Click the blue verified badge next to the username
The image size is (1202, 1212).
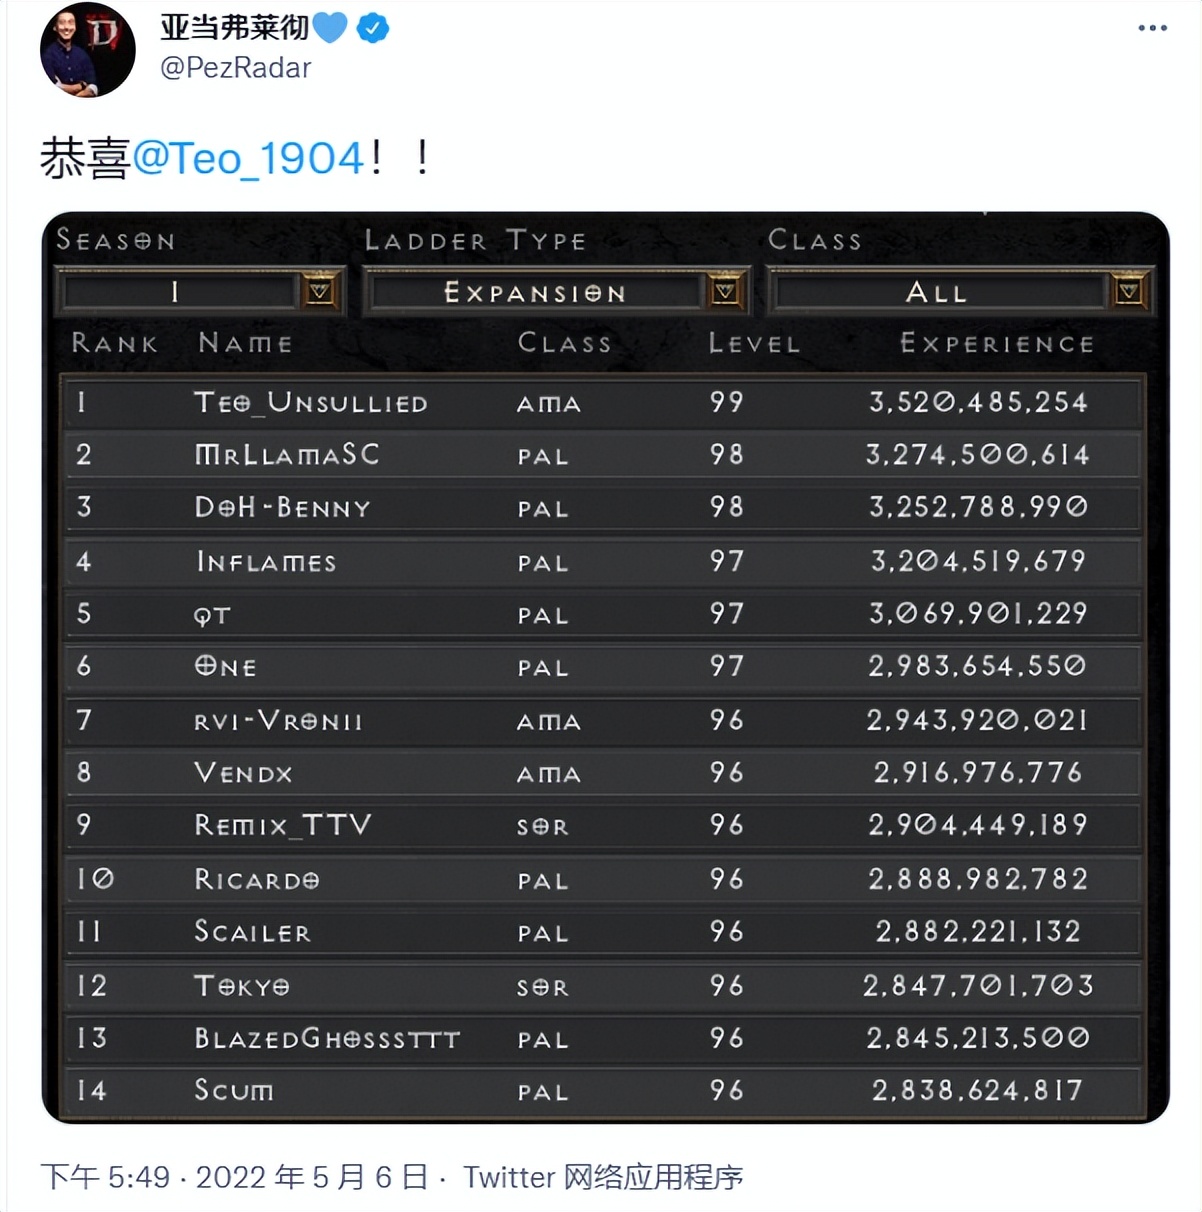point(371,29)
